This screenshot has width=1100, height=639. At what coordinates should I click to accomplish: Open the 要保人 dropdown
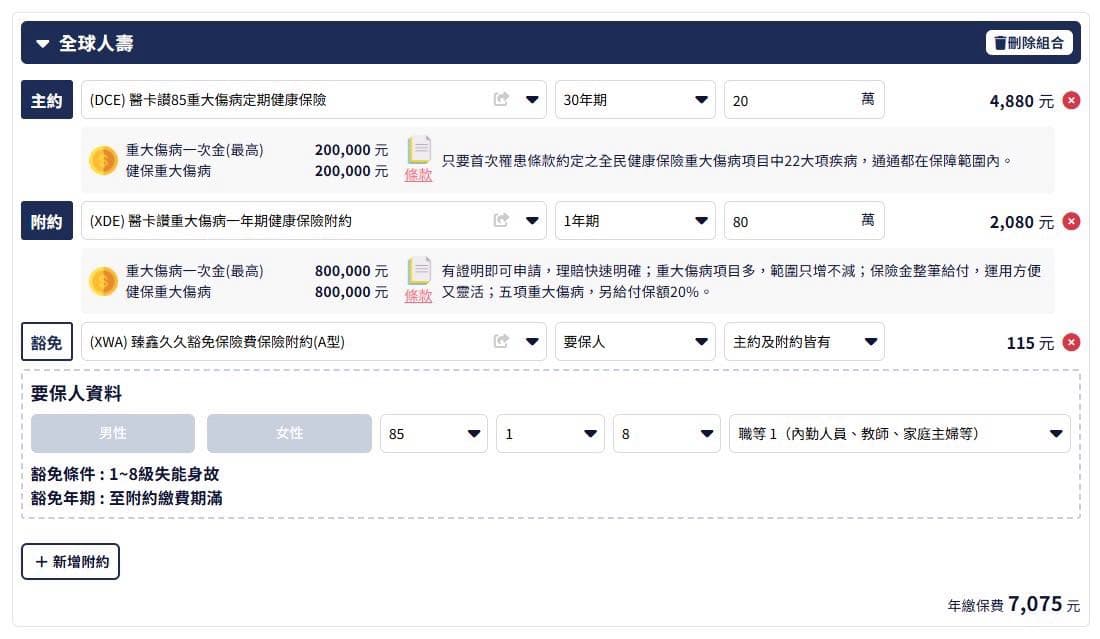635,342
